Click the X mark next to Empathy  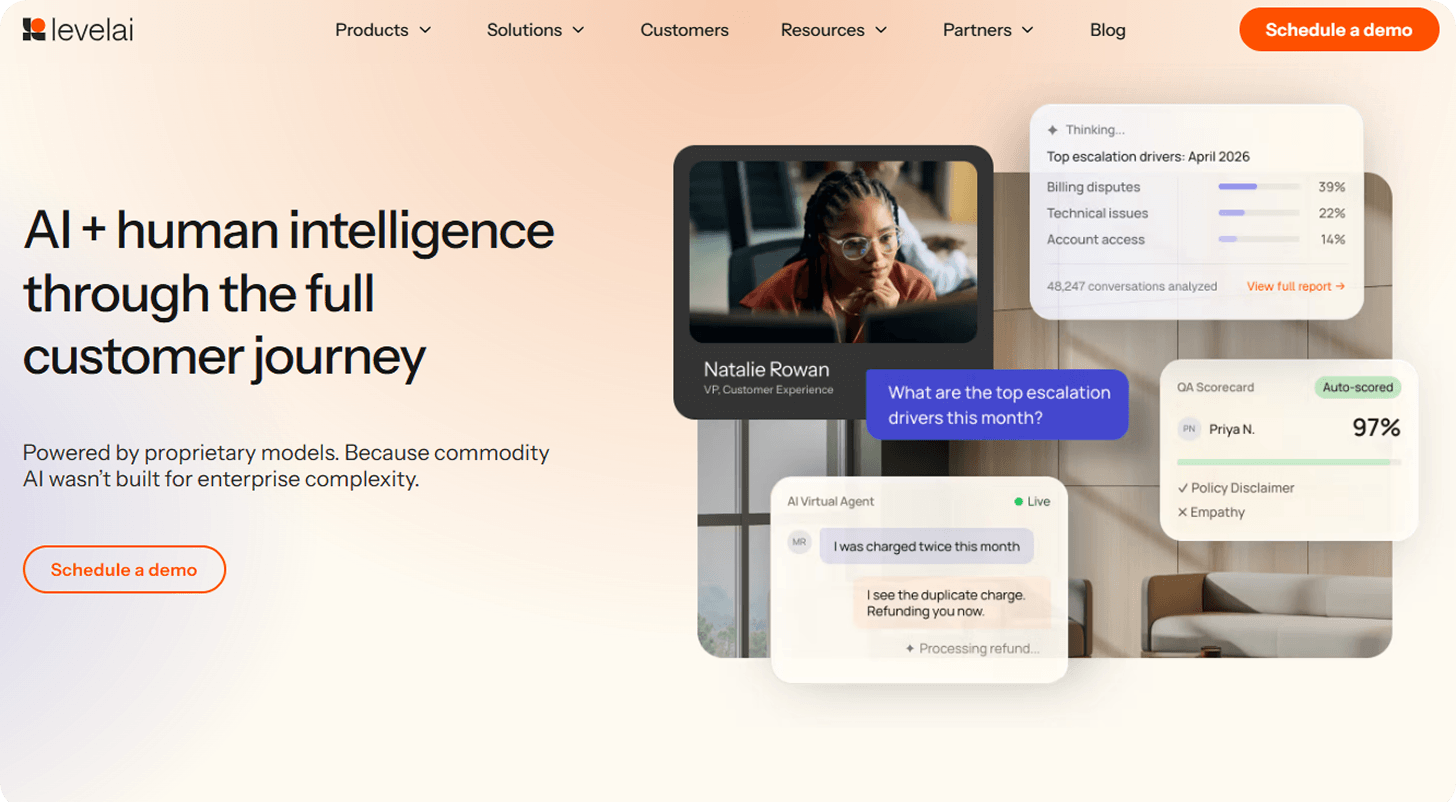pos(1182,513)
